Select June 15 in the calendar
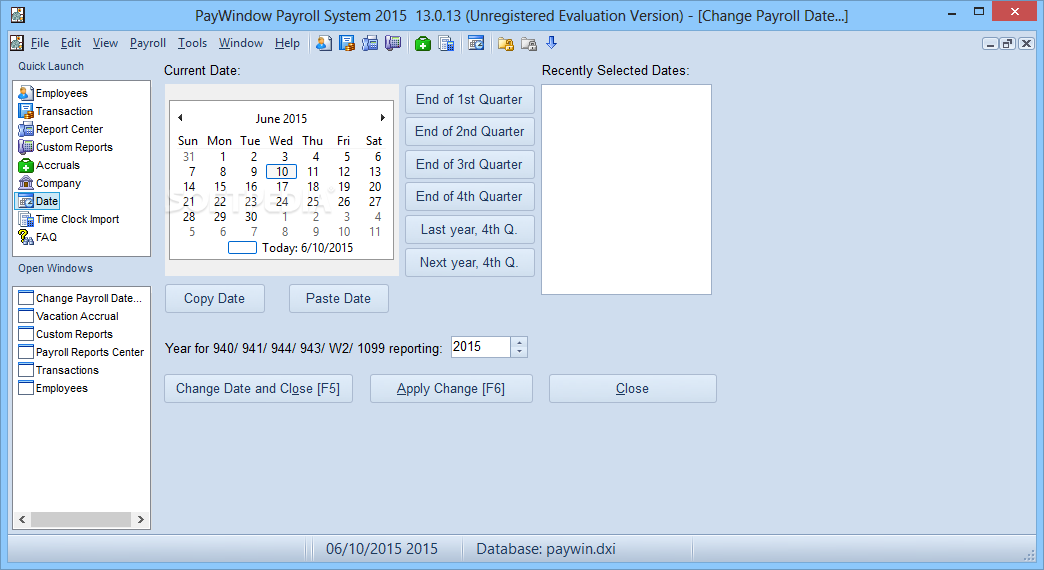 point(220,187)
